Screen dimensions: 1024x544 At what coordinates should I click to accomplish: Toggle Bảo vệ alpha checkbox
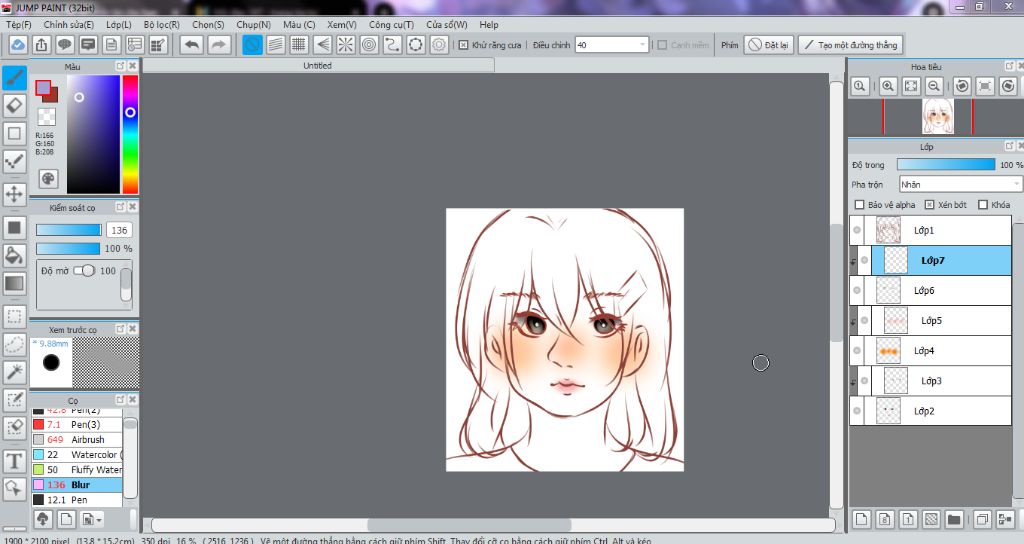pos(859,204)
